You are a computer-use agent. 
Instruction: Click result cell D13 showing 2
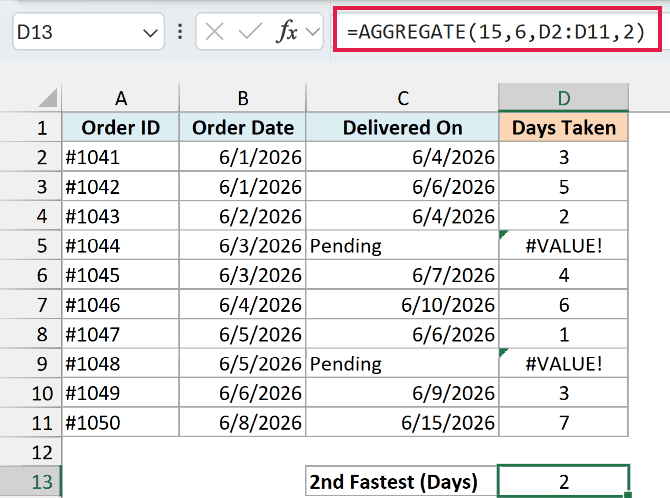coord(564,481)
